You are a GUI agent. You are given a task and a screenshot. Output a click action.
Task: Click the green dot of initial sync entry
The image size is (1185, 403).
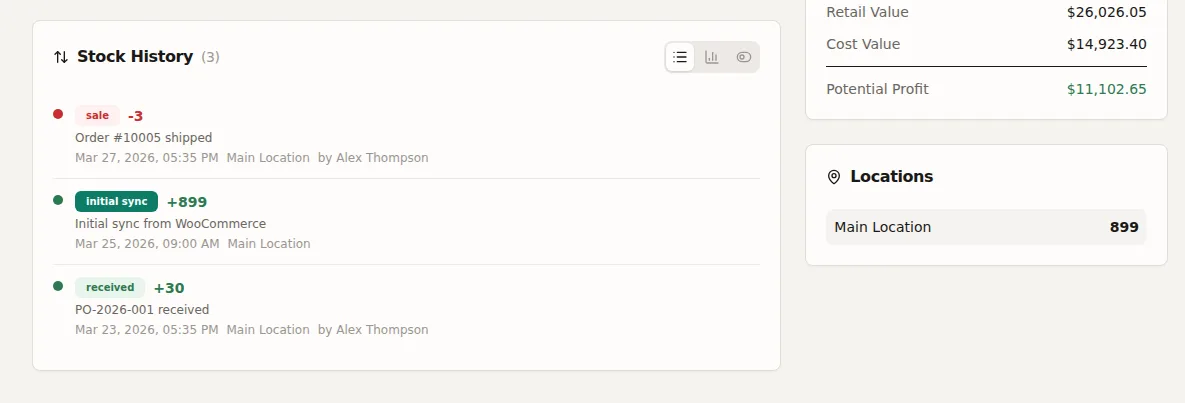57,200
